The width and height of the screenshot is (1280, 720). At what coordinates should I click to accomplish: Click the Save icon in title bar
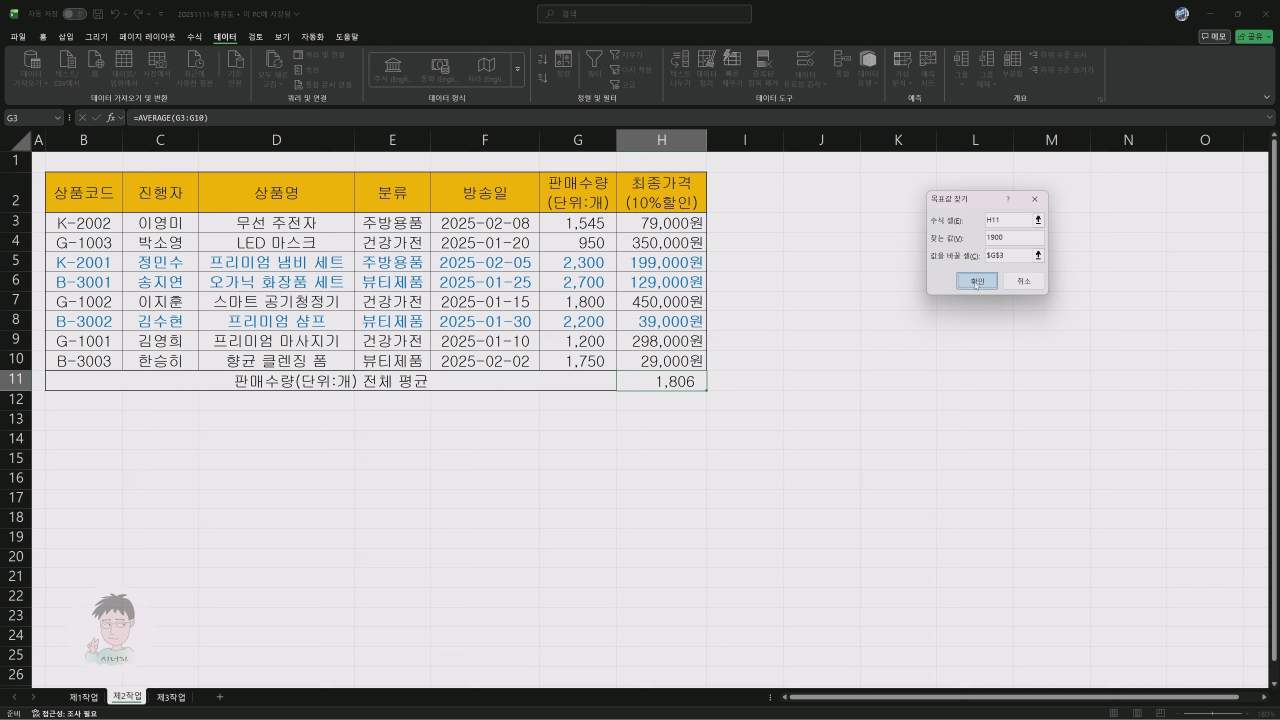pyautogui.click(x=97, y=14)
